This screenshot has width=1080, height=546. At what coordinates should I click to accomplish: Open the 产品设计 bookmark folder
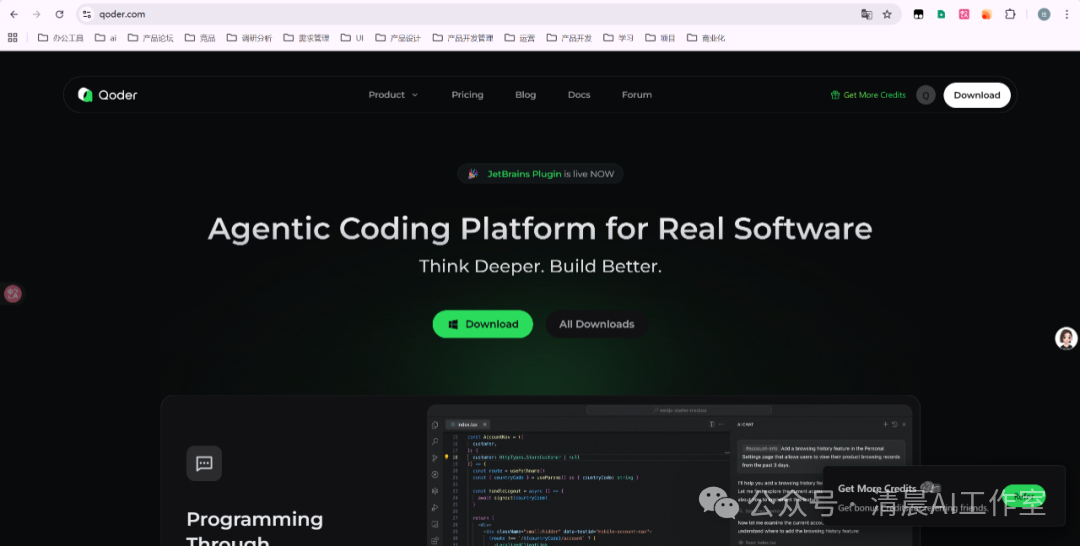click(398, 38)
